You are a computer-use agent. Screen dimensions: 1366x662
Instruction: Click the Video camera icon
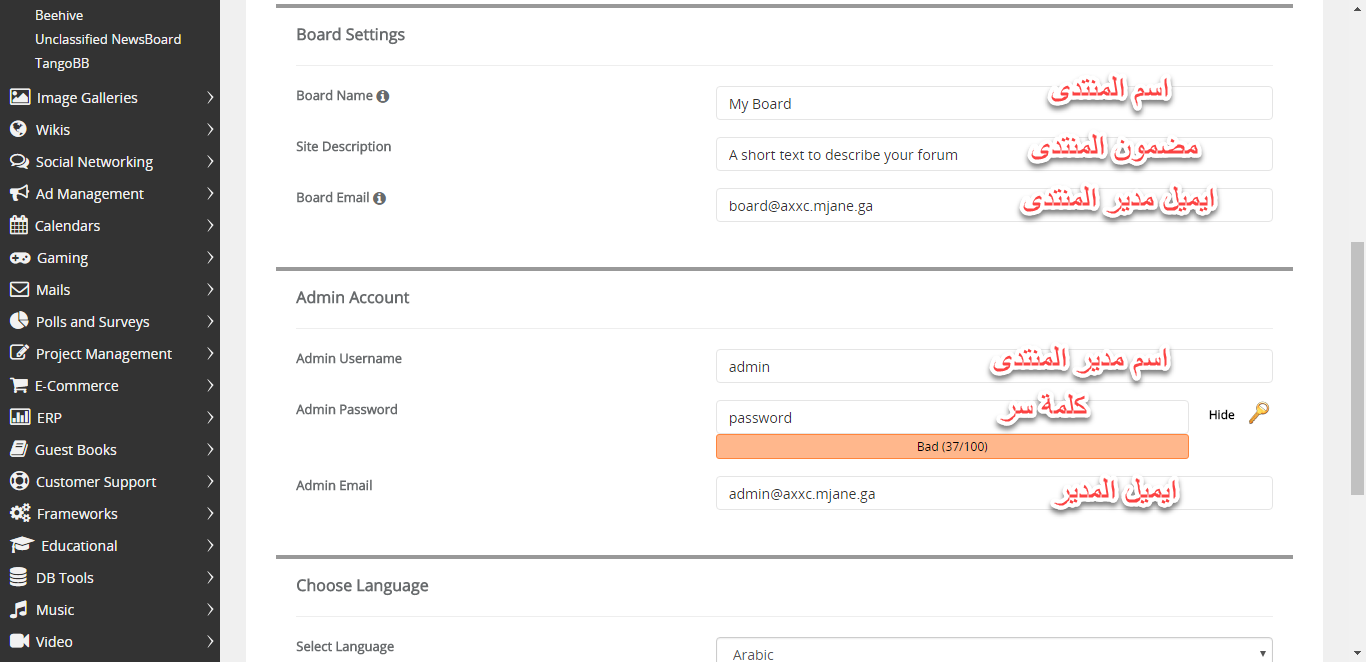tap(19, 641)
